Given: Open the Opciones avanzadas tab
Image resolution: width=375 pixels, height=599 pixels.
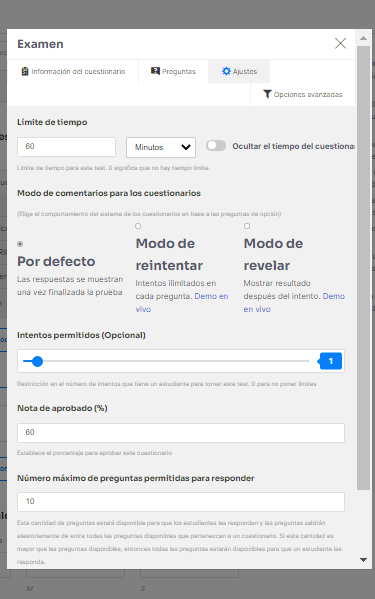Looking at the screenshot, I should click(x=303, y=94).
